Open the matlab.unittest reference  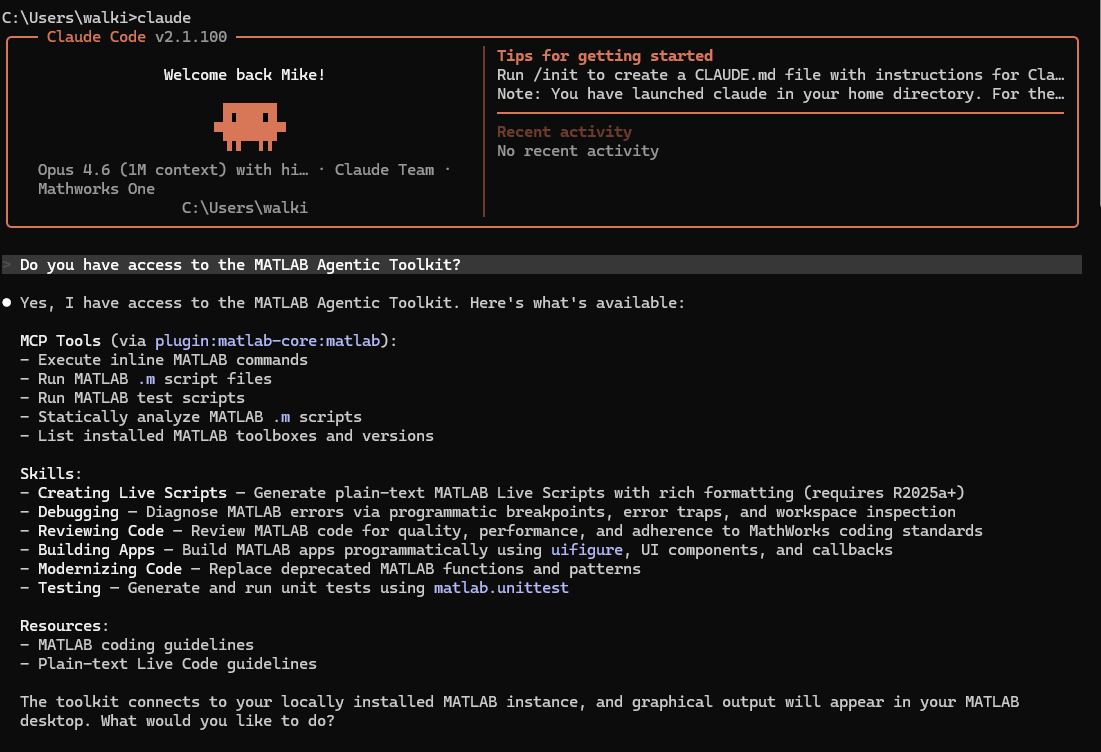pyautogui.click(x=500, y=587)
